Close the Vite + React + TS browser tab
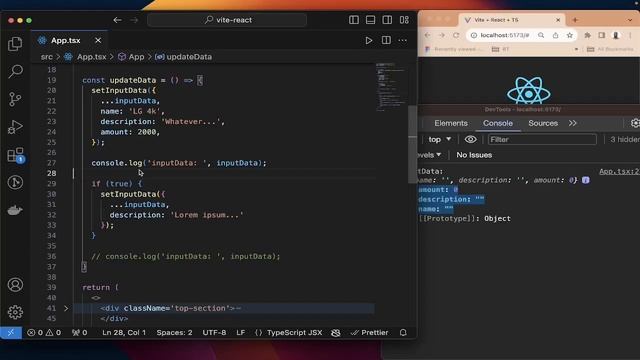Image resolution: width=640 pixels, height=360 pixels. pos(558,20)
